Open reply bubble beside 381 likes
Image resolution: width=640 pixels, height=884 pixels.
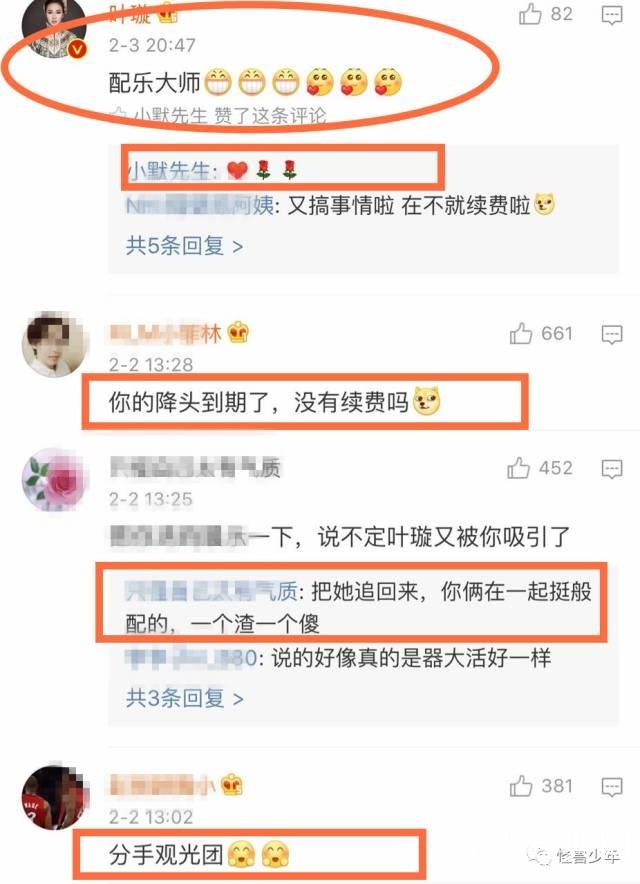click(x=612, y=787)
